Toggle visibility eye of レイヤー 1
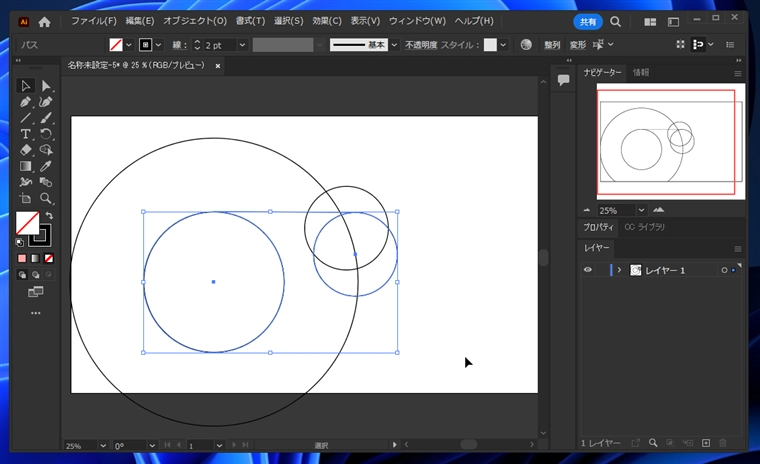This screenshot has width=760, height=464. 587,270
